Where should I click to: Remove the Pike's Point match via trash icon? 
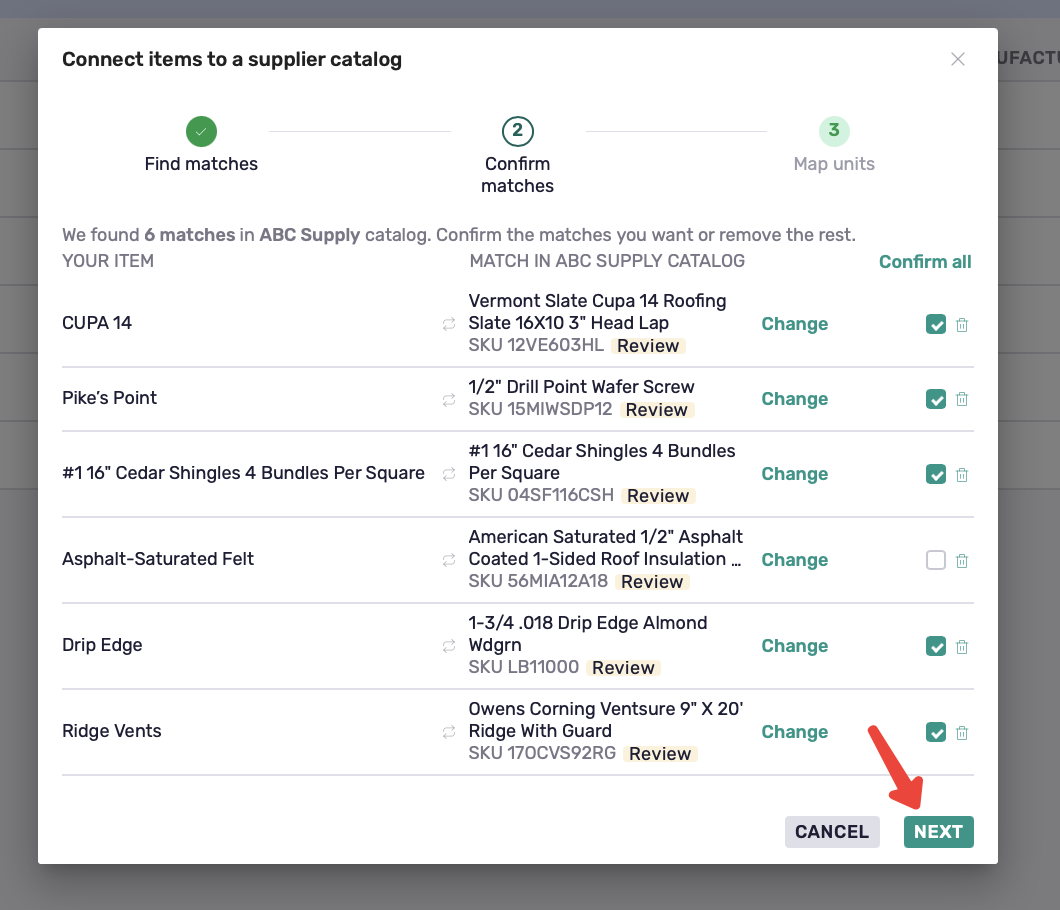[x=962, y=399]
